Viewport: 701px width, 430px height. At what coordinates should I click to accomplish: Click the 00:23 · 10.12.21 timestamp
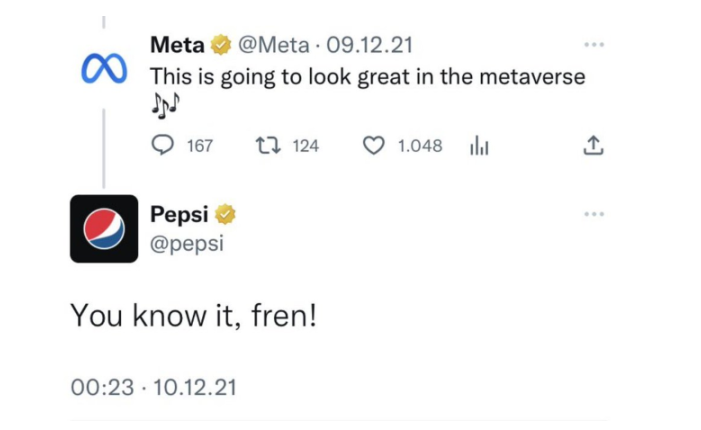click(153, 387)
